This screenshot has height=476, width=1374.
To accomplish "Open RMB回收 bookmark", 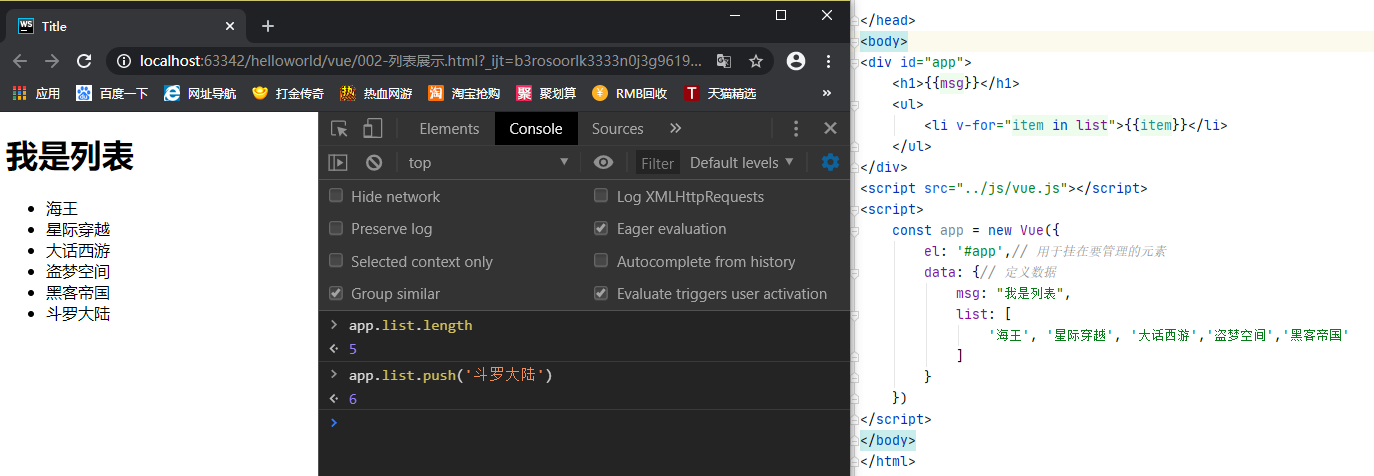I will pos(629,93).
